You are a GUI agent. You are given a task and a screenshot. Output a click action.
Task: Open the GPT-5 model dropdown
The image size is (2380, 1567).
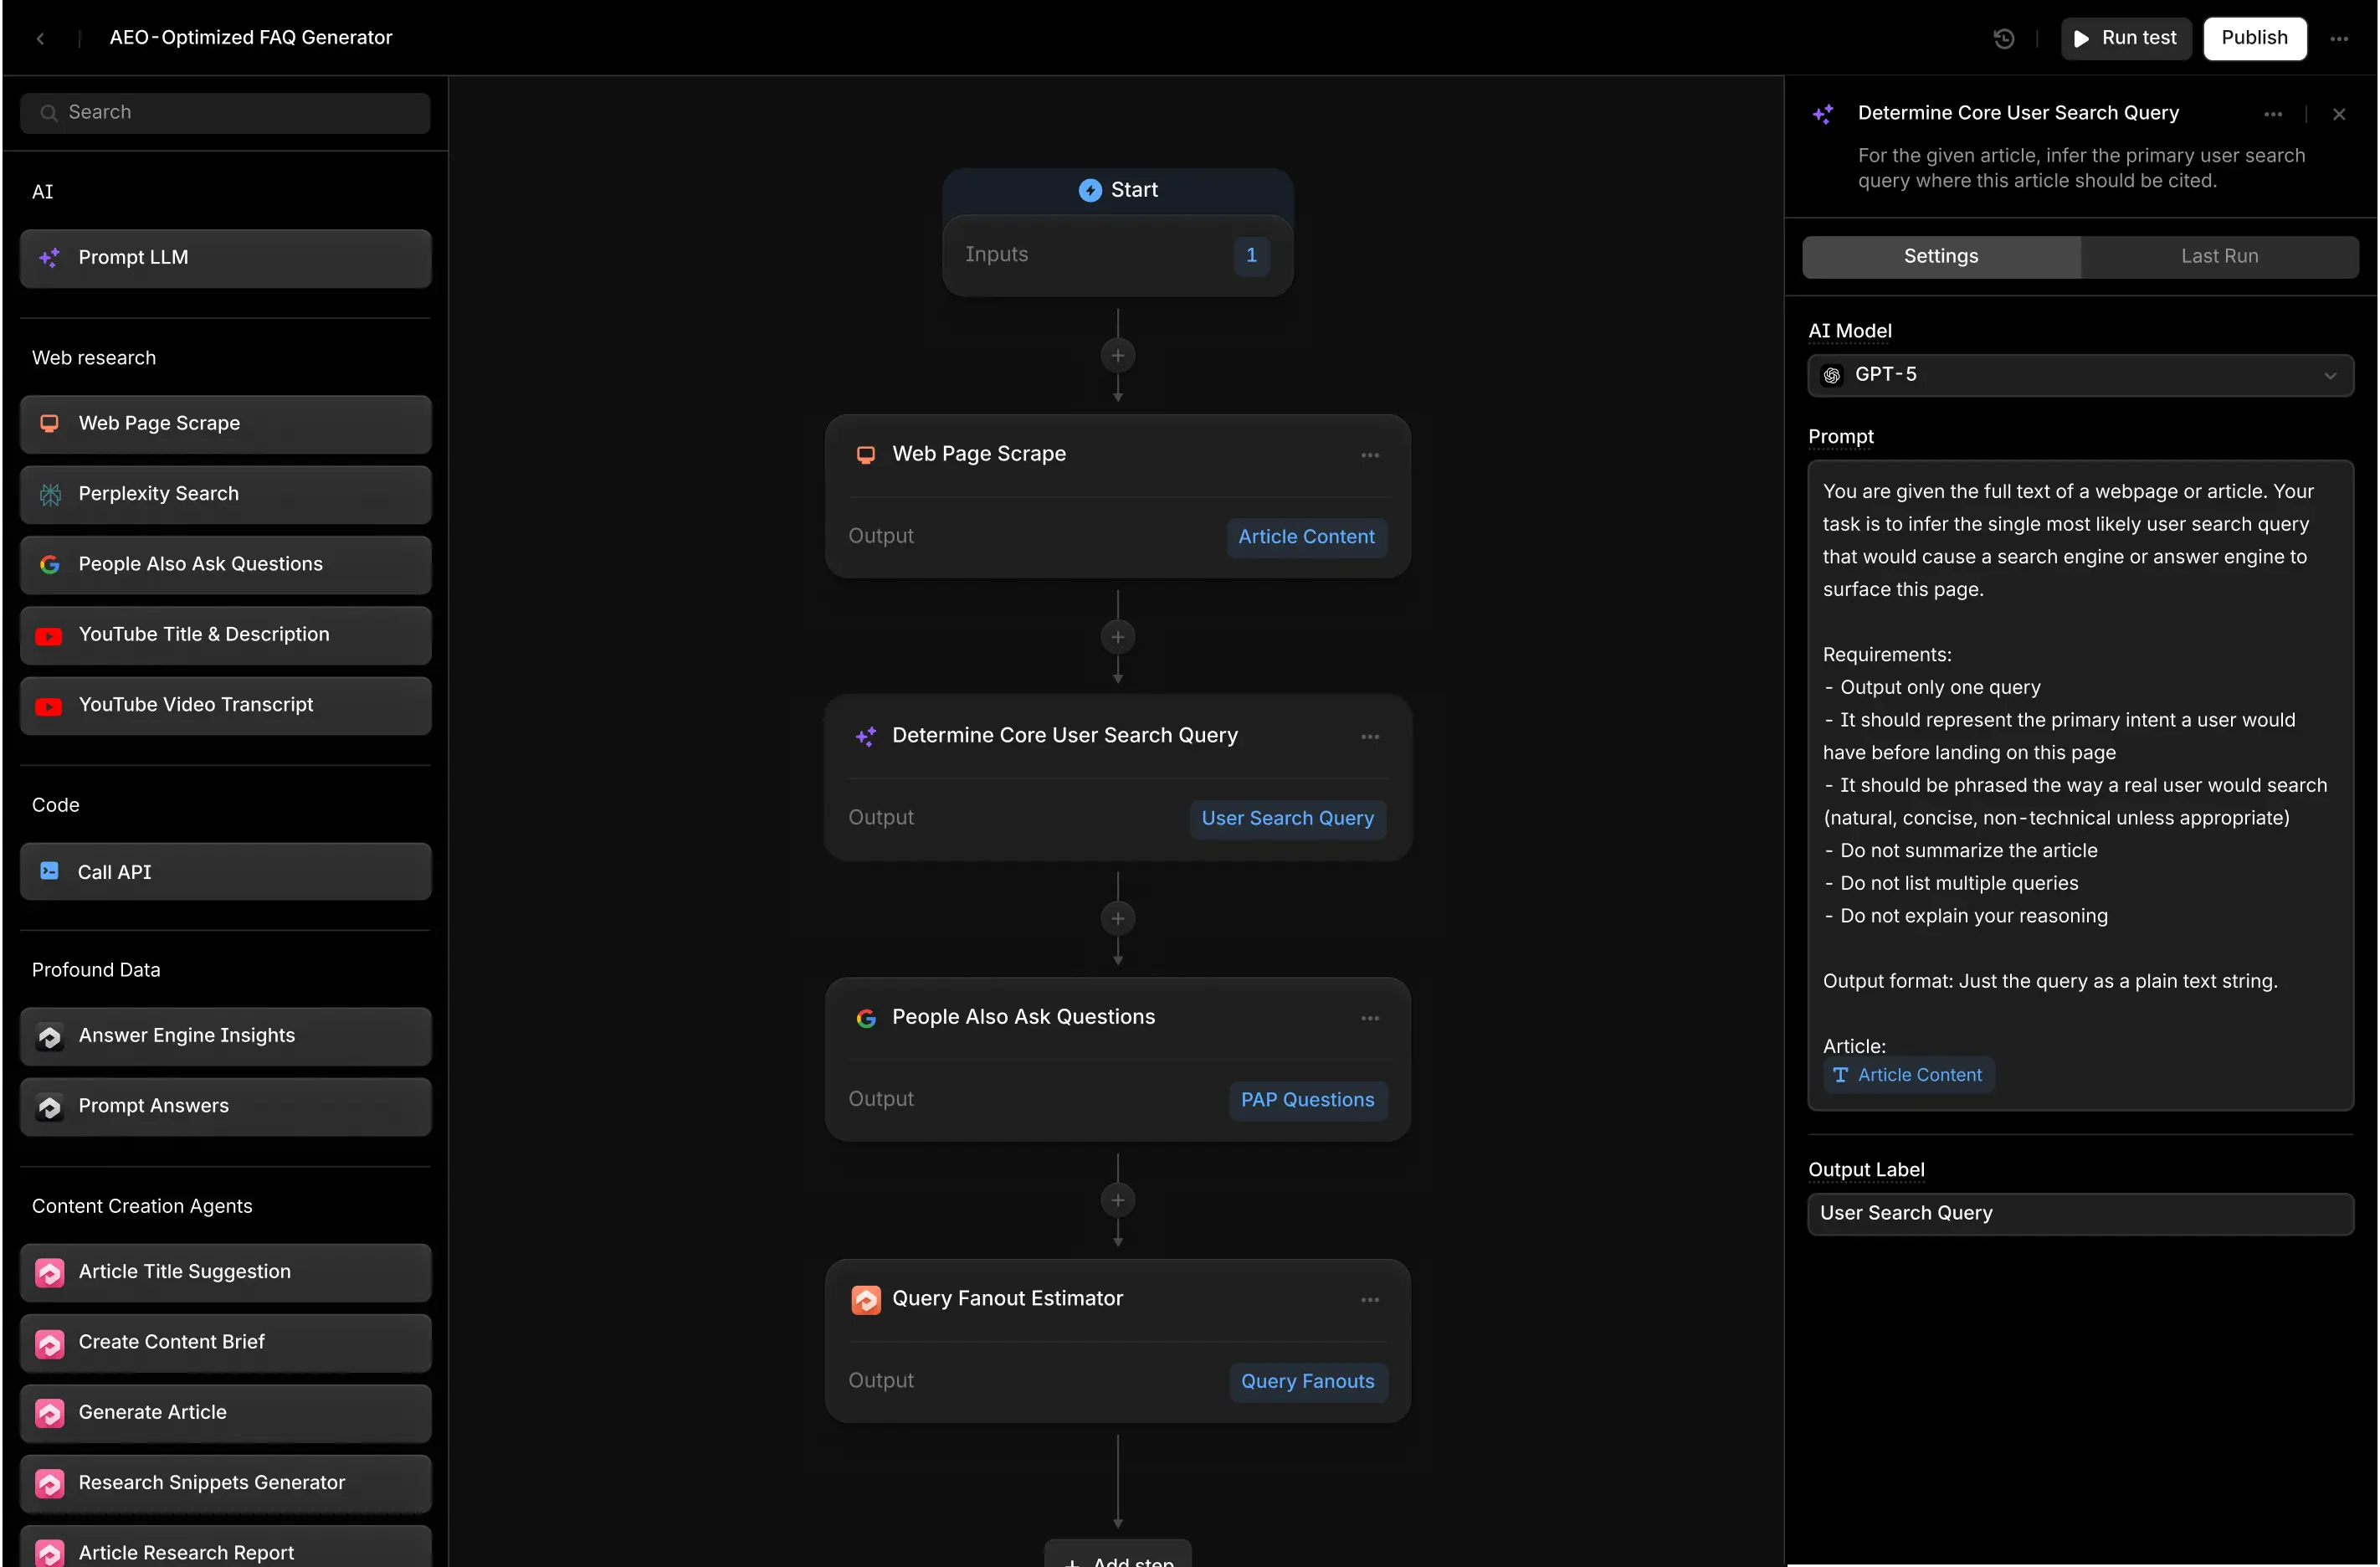[2080, 375]
